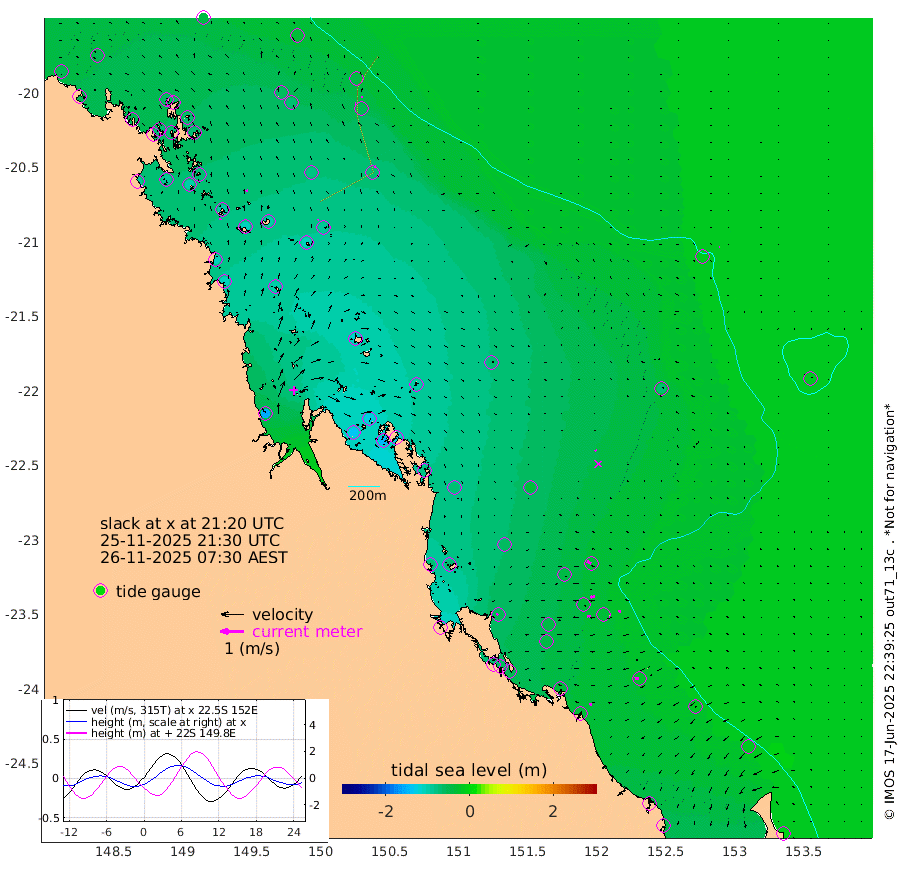Click the 'tidal sea level (m)' title
The width and height of the screenshot is (900, 874).
coord(469,770)
